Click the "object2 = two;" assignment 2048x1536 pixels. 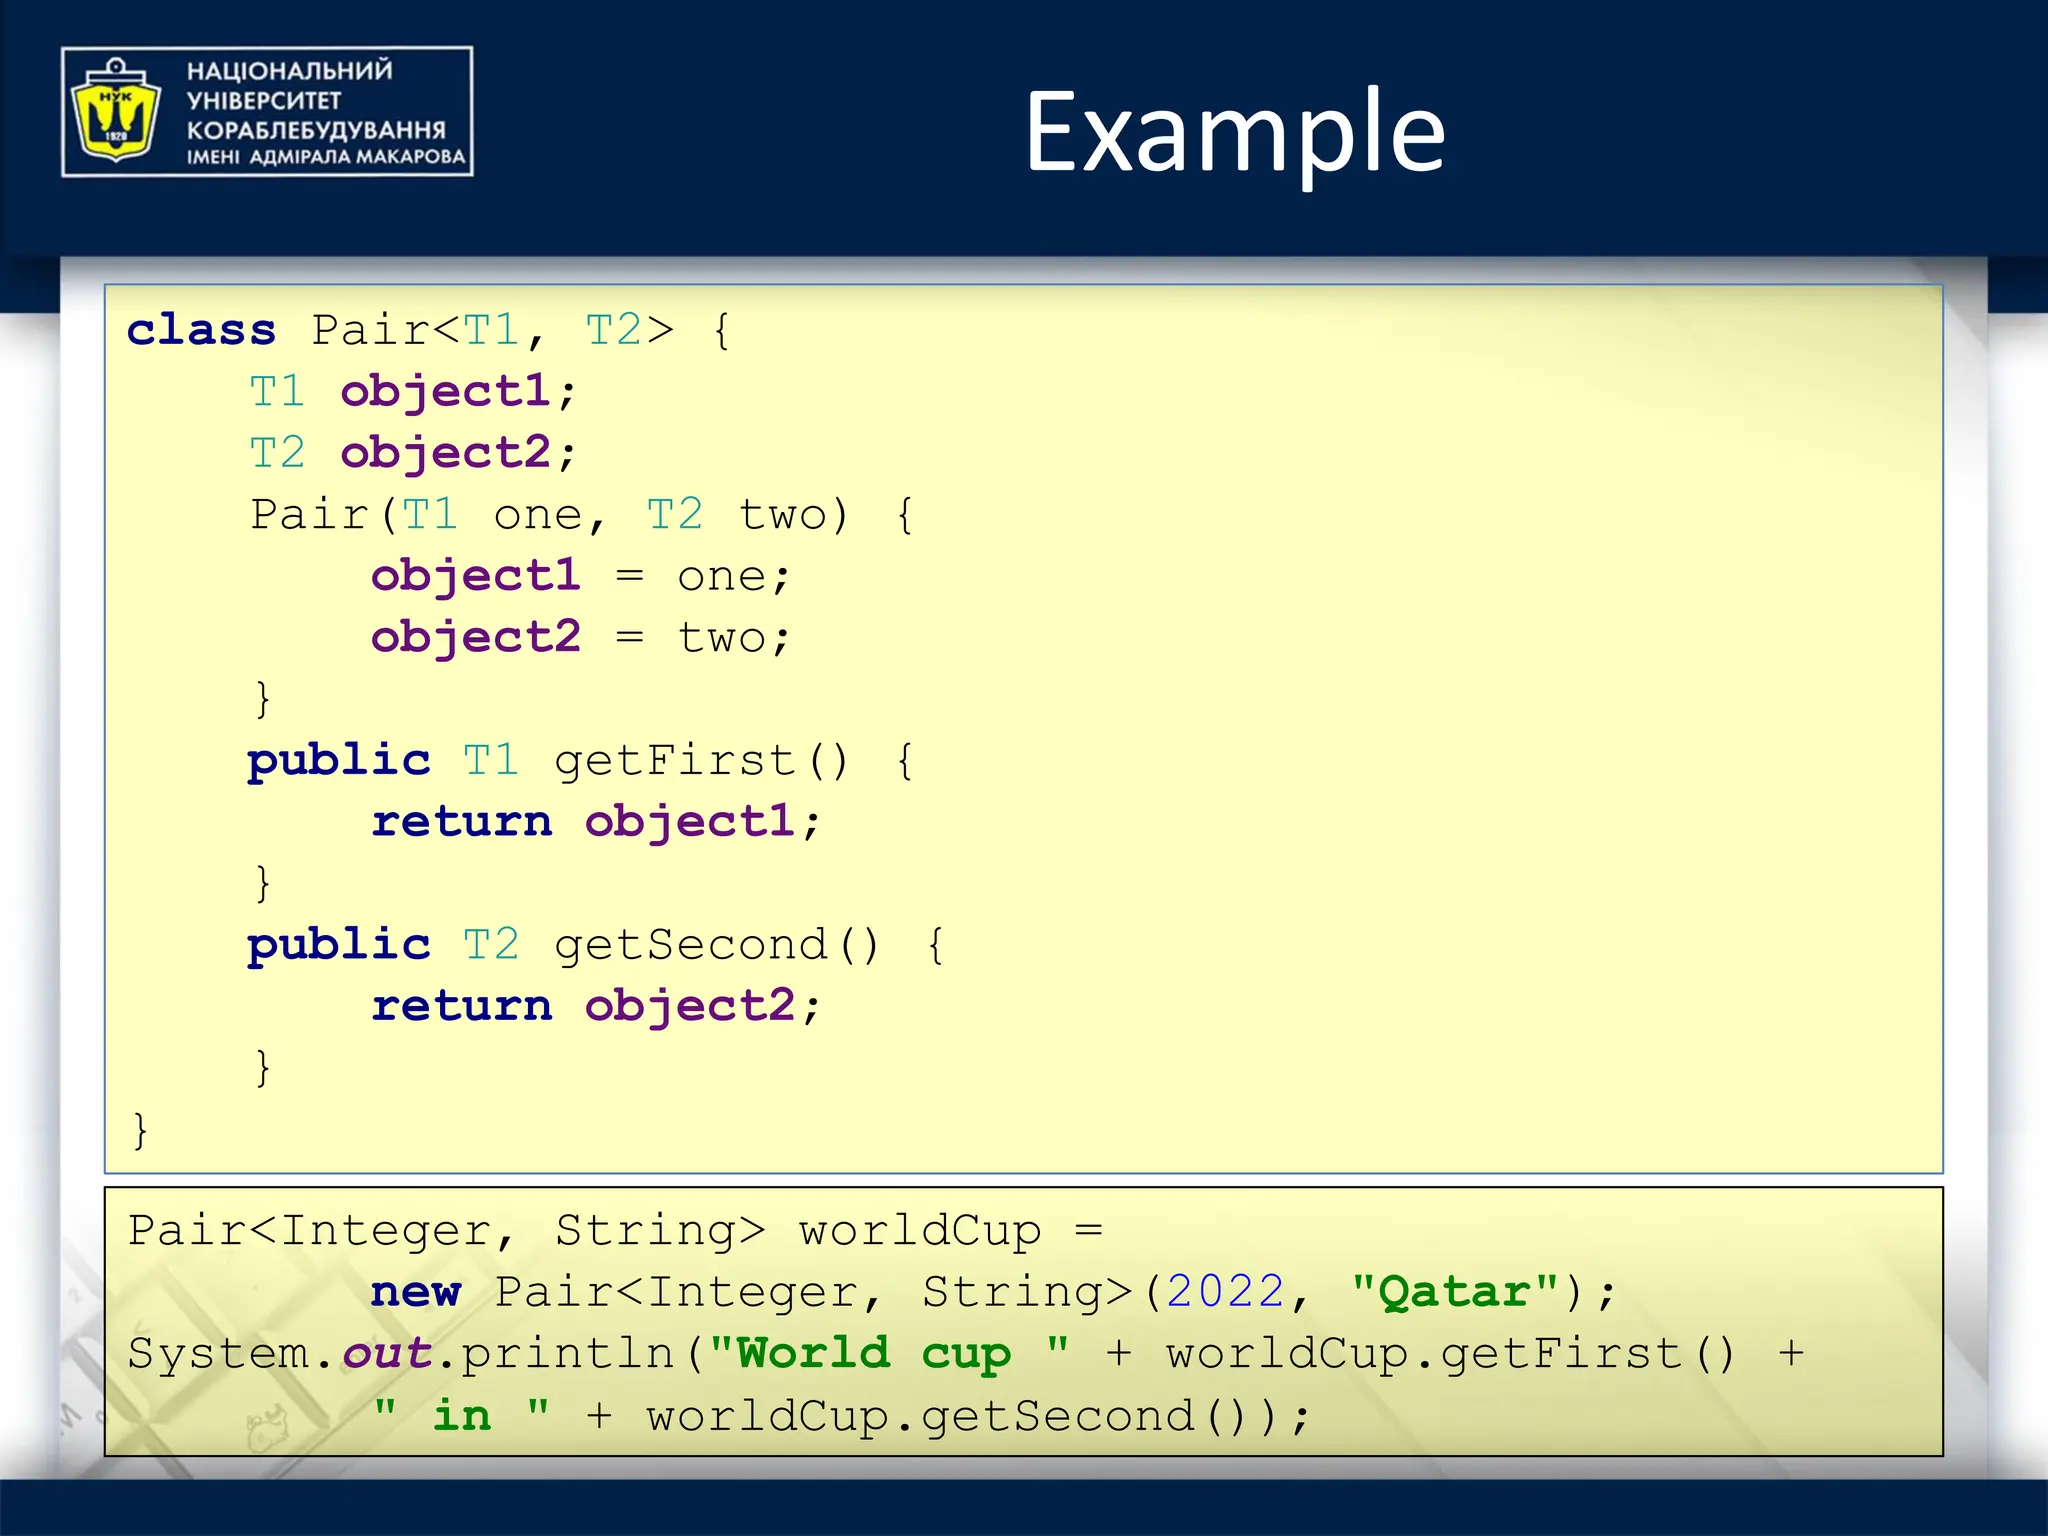580,638
